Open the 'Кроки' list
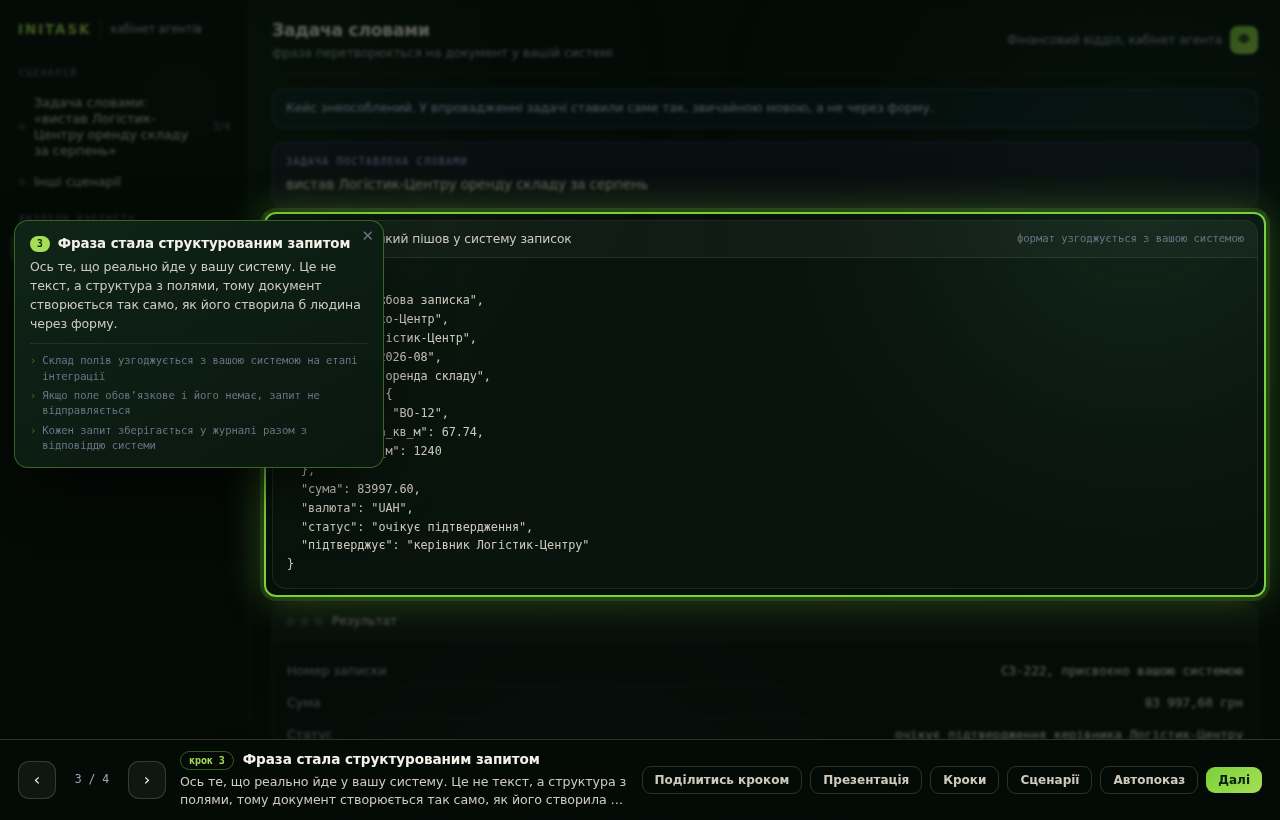Viewport: 1280px width, 820px height. click(x=964, y=780)
